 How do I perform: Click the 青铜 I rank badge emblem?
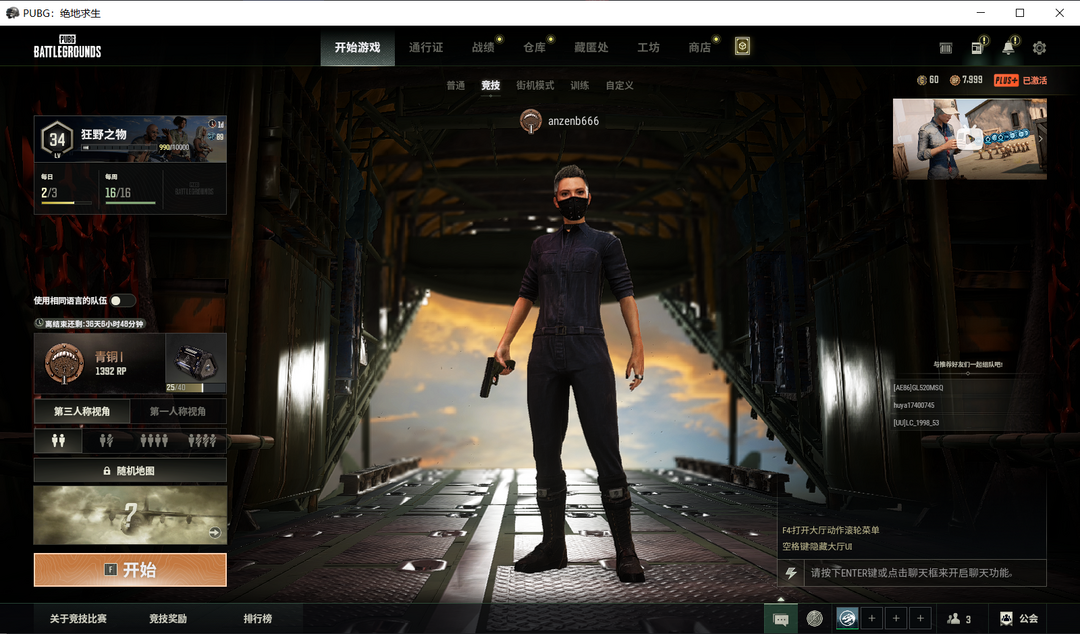(x=64, y=363)
